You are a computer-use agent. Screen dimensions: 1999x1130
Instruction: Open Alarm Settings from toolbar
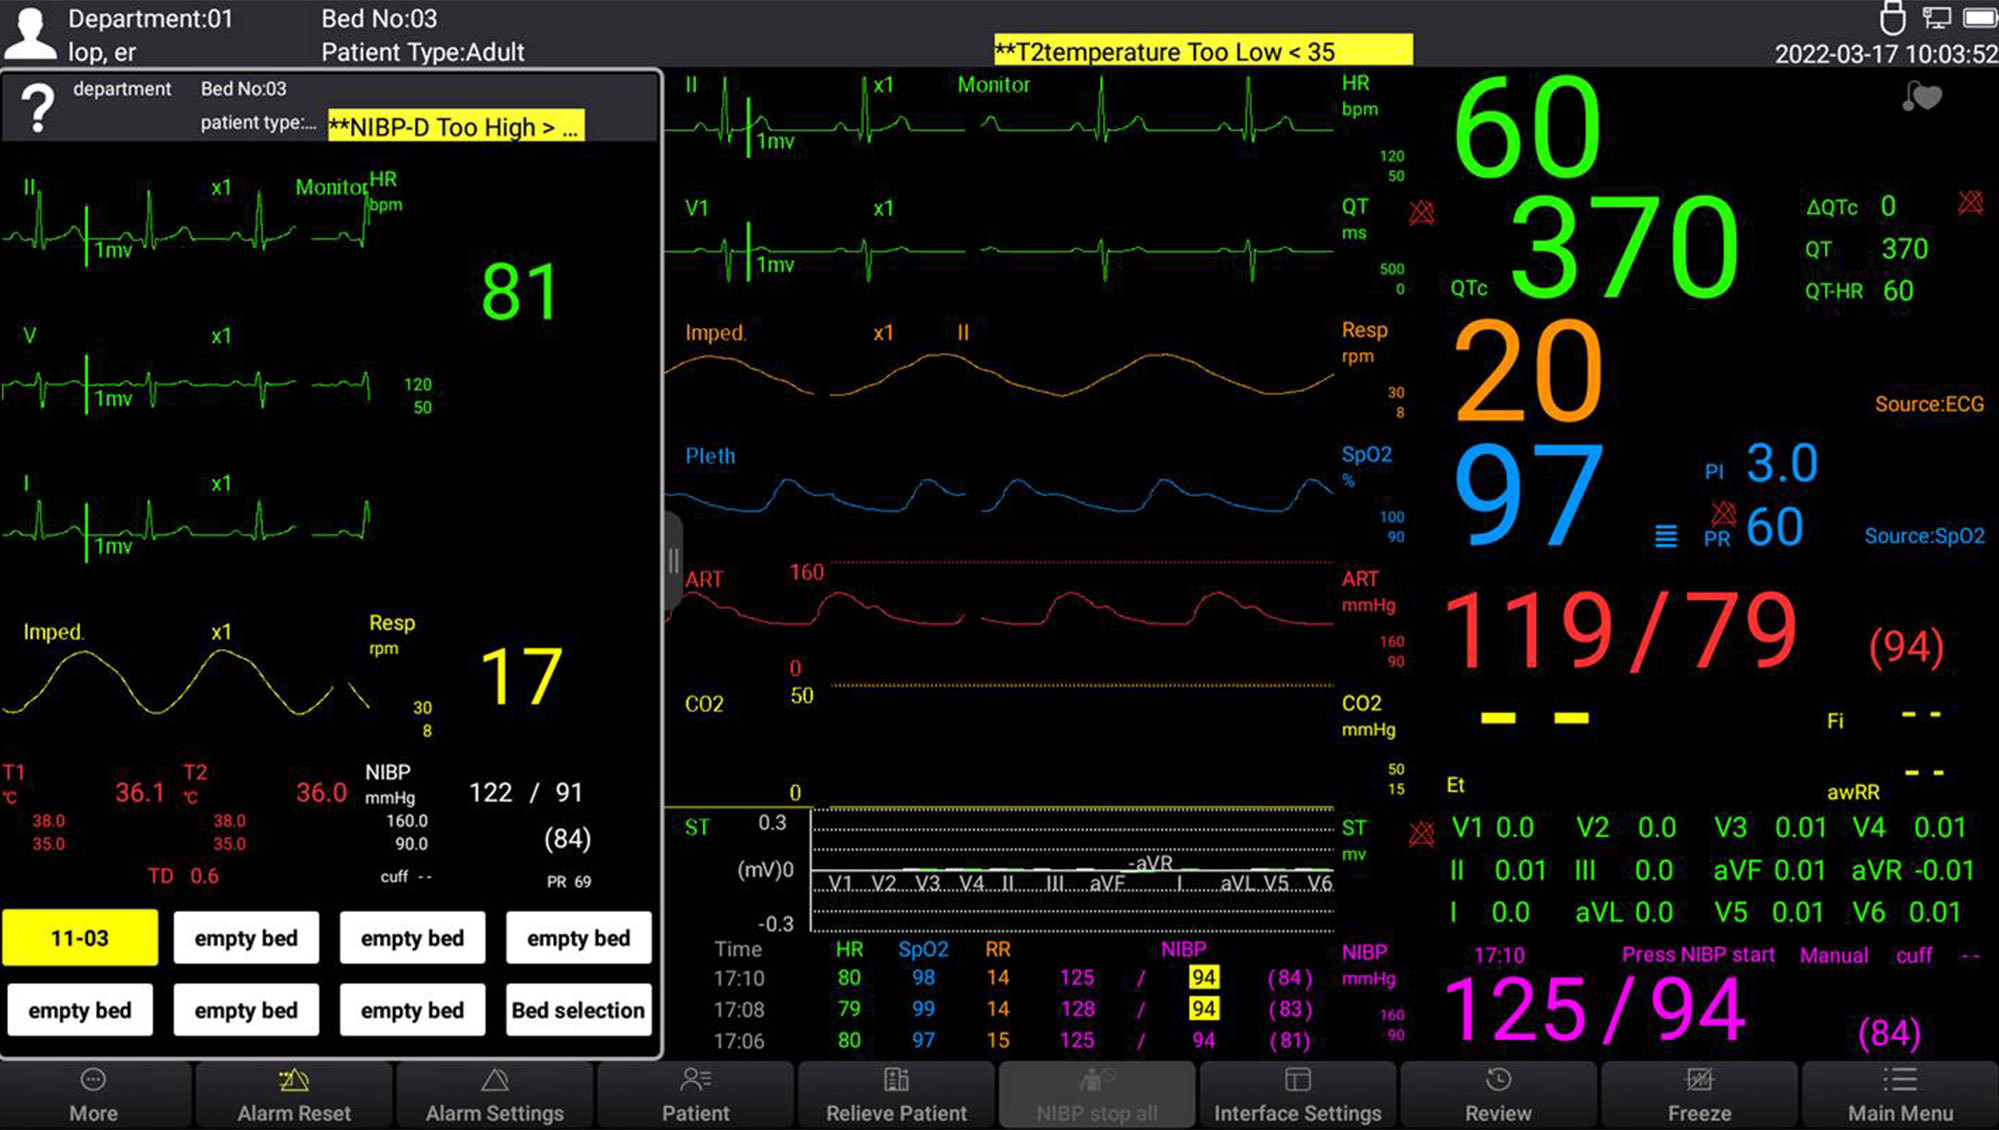[494, 1094]
